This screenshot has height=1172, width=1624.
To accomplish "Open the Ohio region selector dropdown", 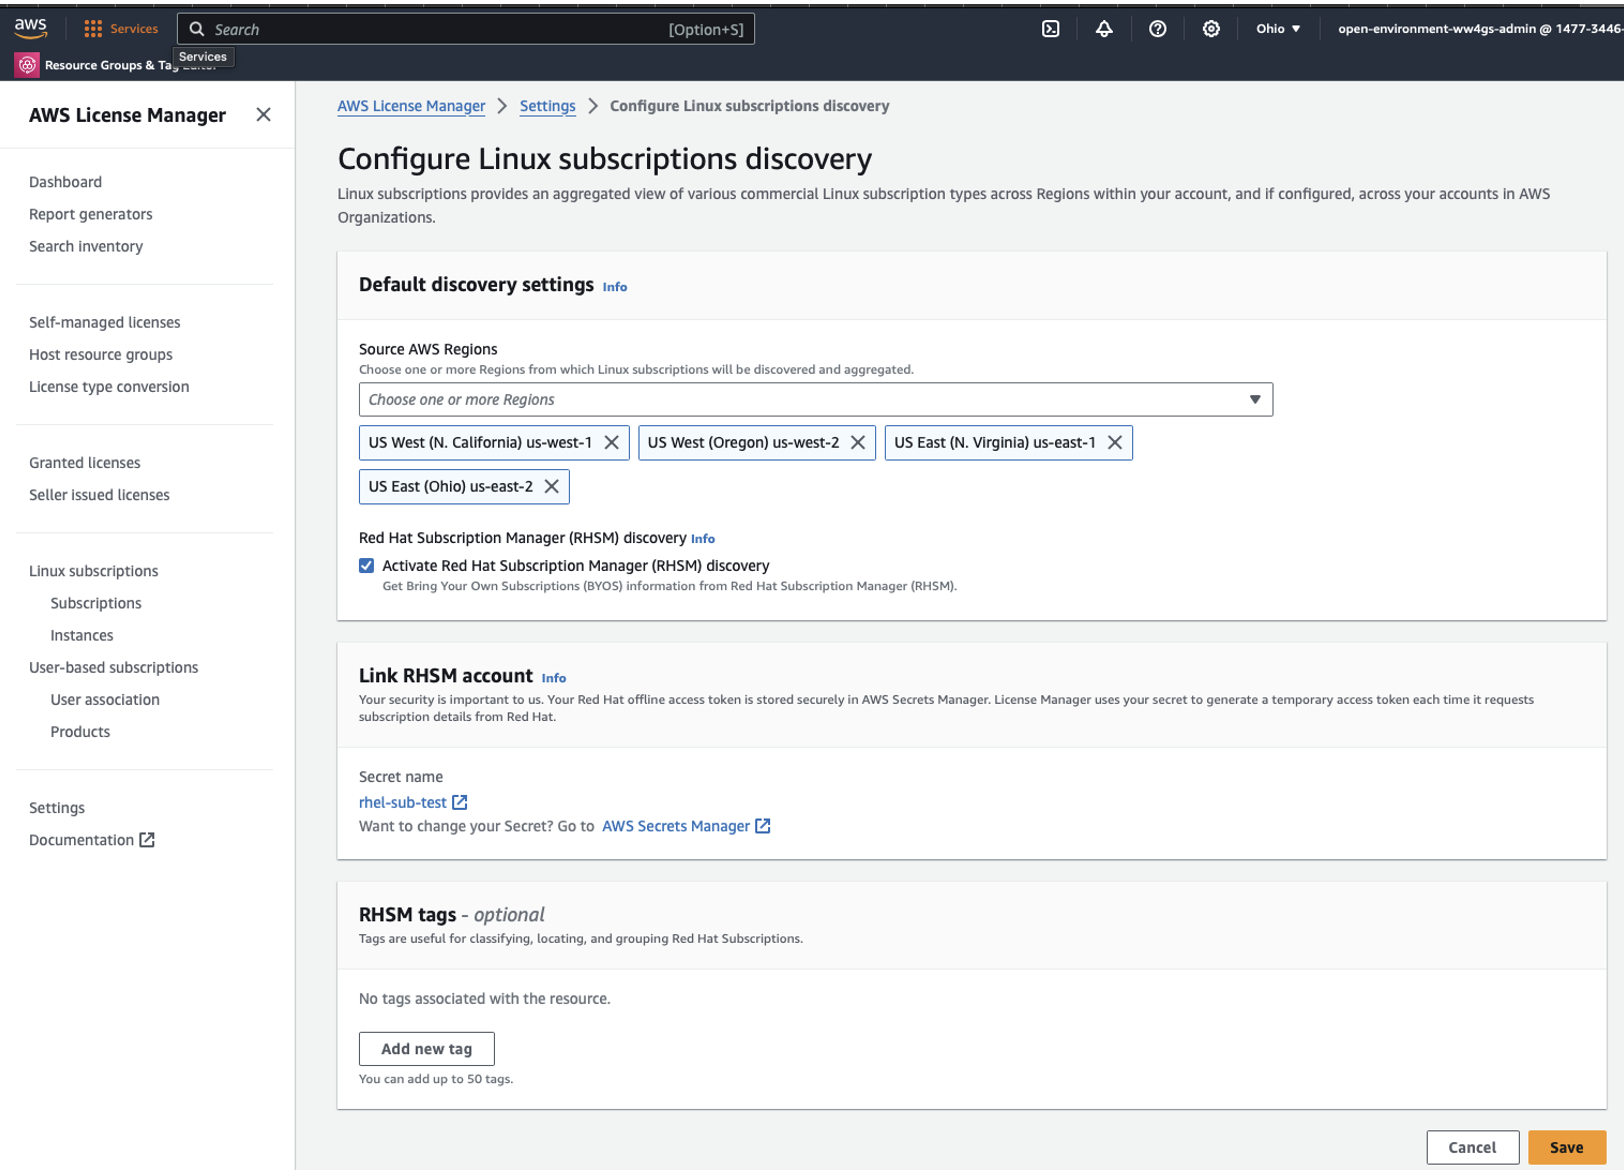I will tap(1277, 29).
